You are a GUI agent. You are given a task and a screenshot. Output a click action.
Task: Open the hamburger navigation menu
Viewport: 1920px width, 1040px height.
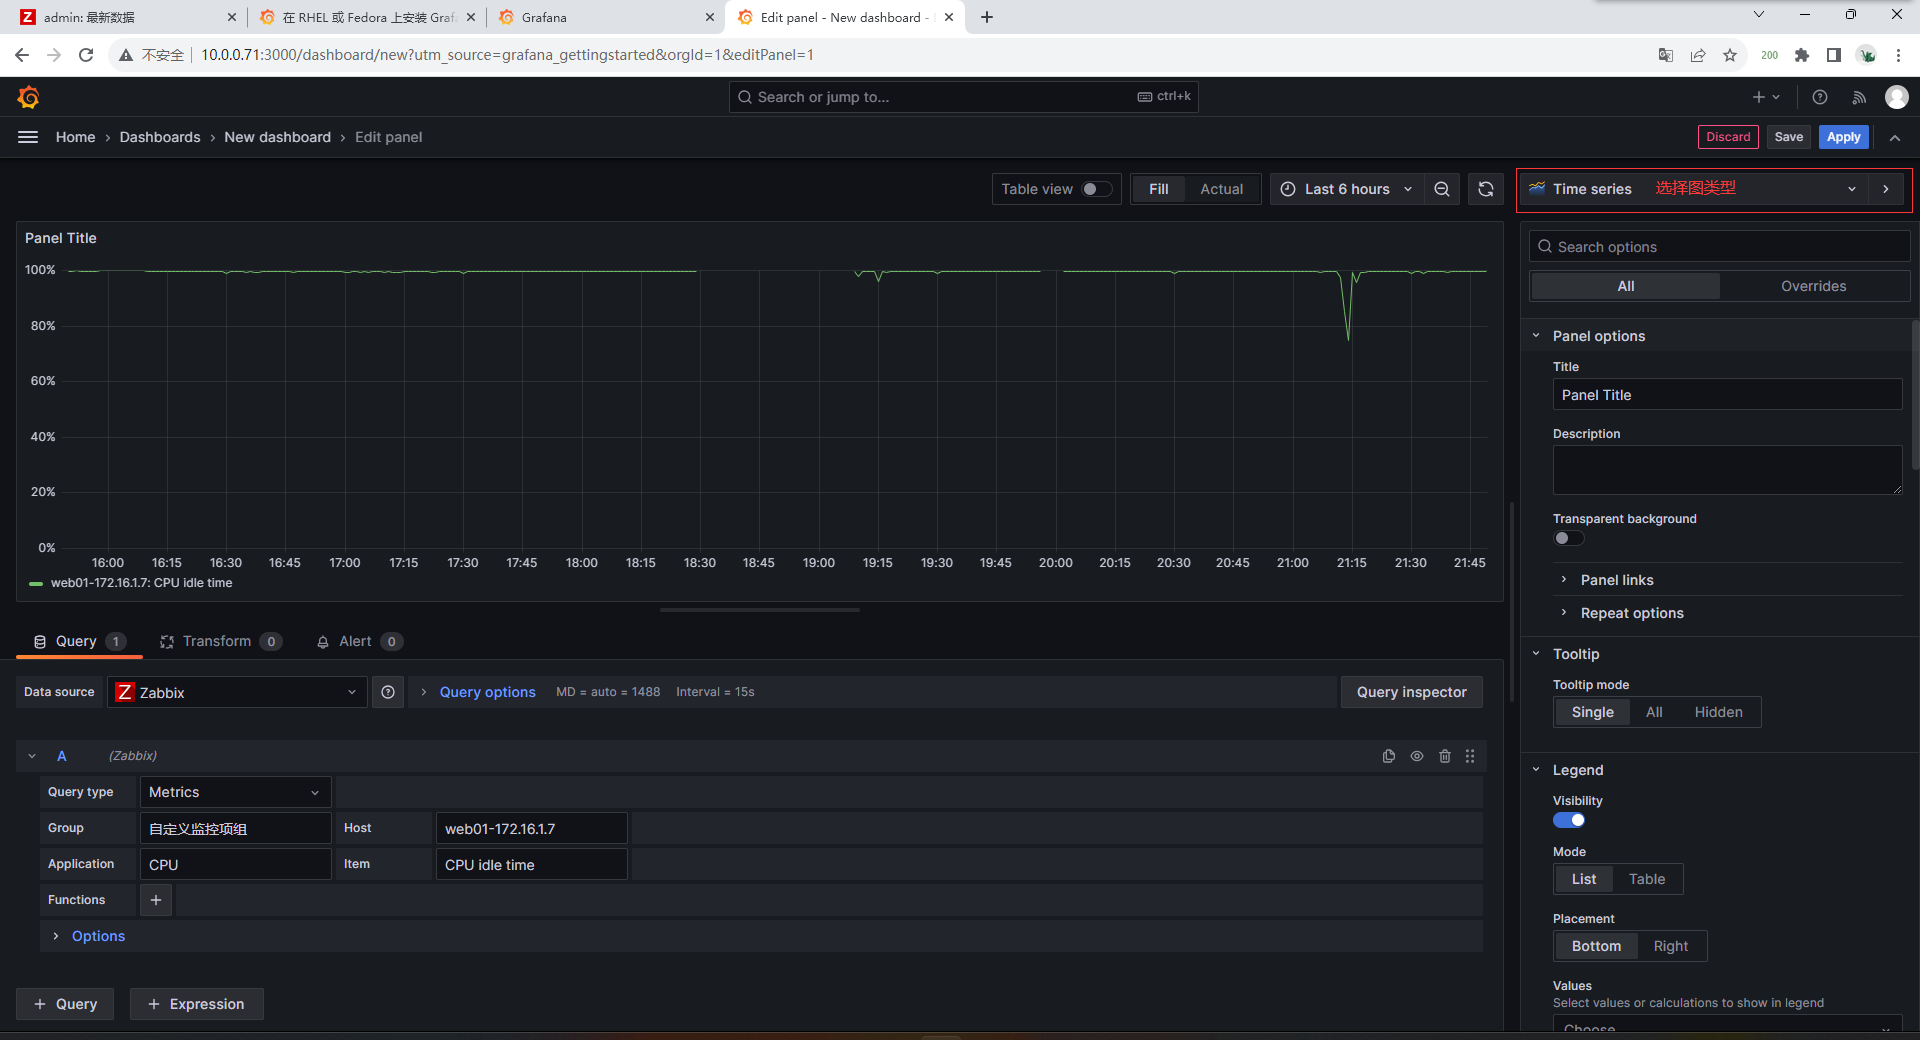click(28, 137)
